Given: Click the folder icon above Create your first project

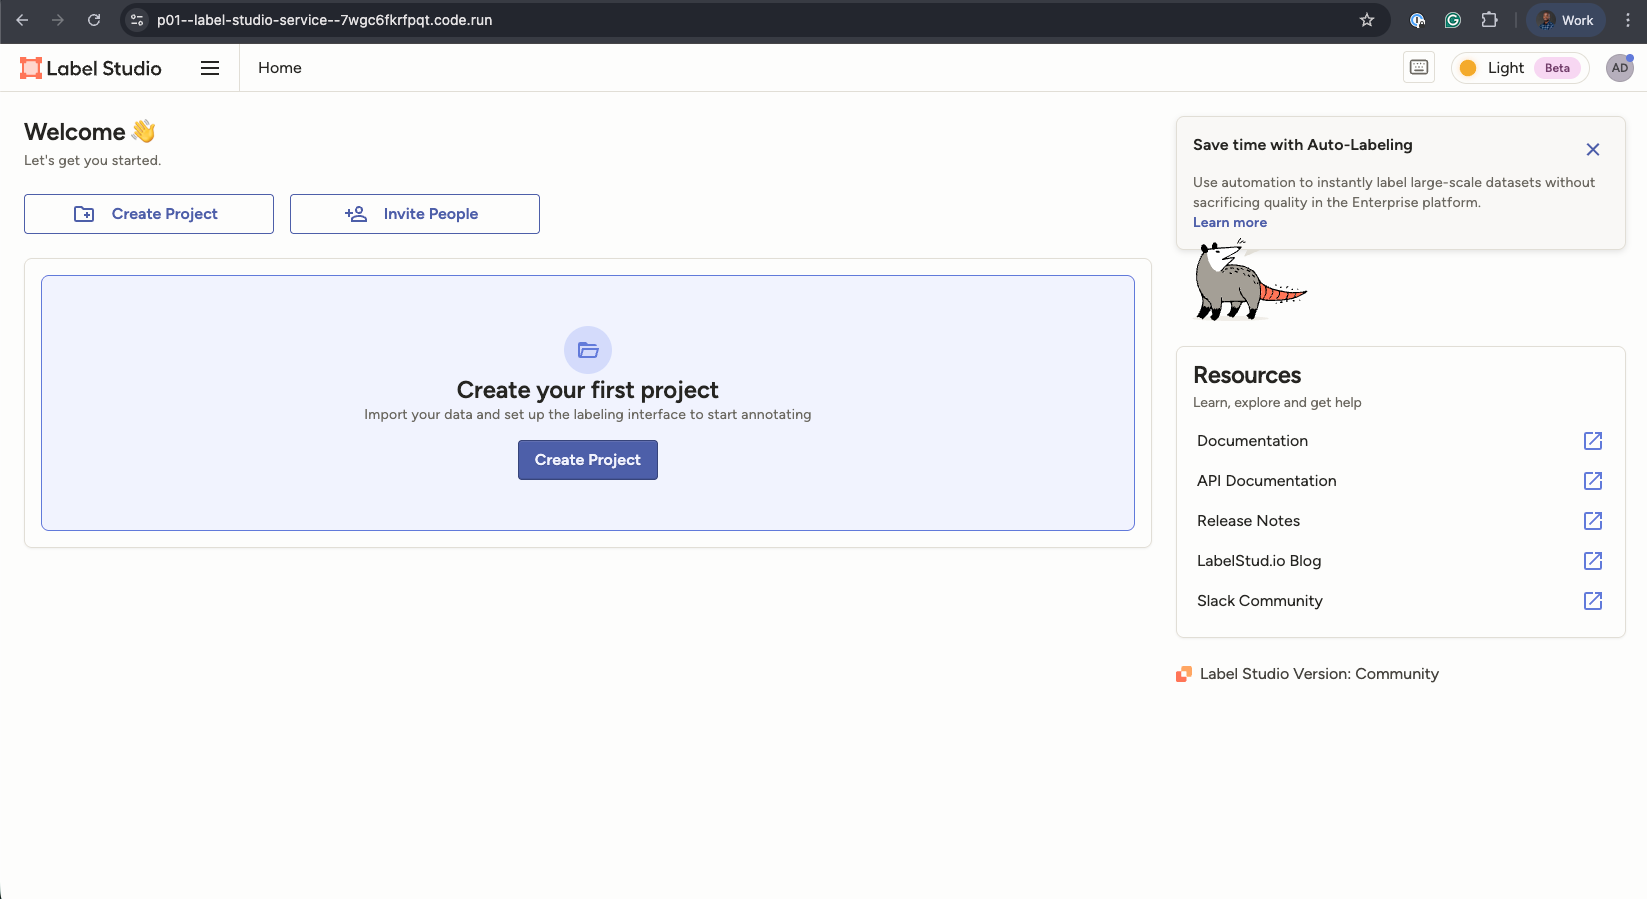Looking at the screenshot, I should pyautogui.click(x=588, y=350).
